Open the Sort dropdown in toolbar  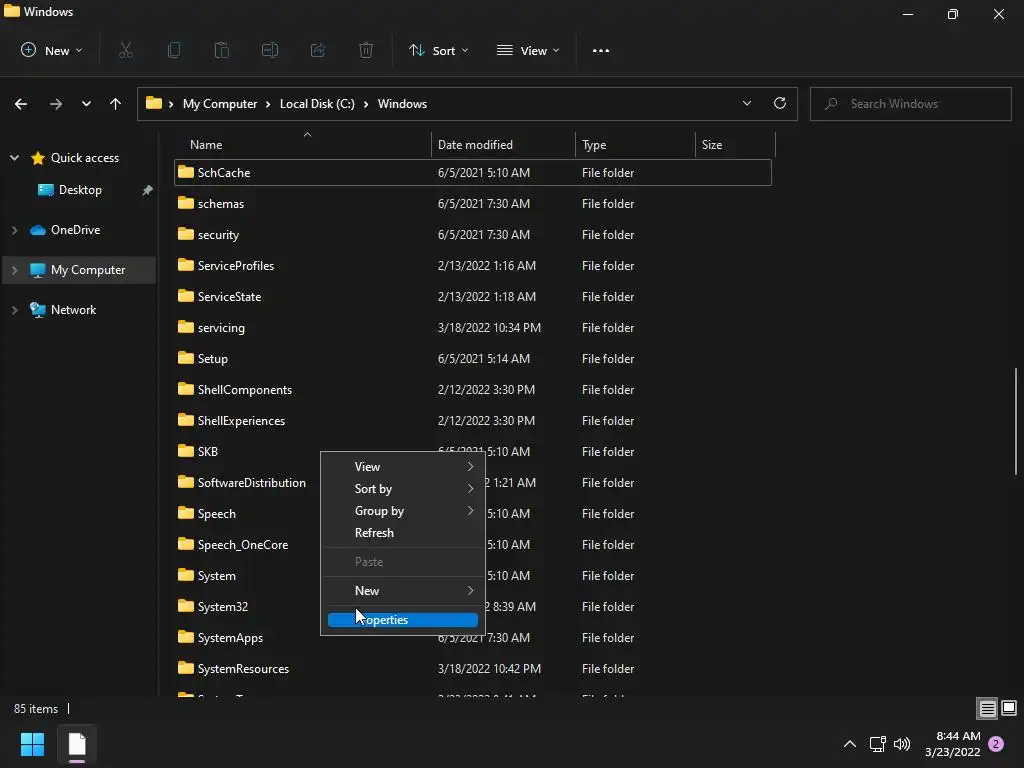click(x=438, y=50)
